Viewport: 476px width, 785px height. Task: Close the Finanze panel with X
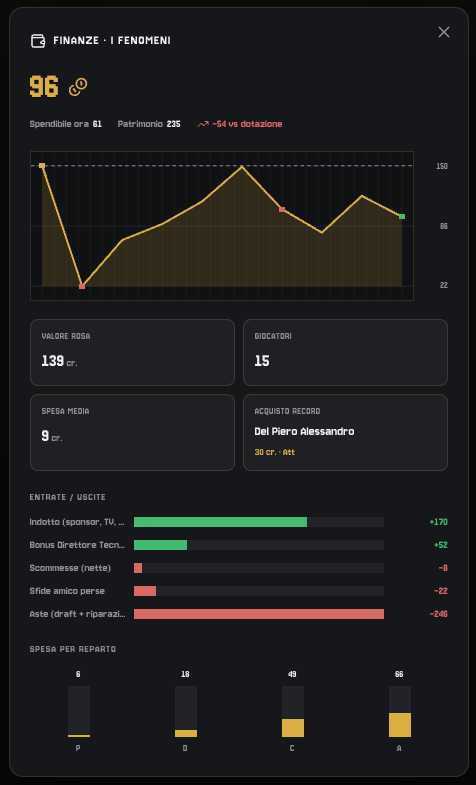443,33
